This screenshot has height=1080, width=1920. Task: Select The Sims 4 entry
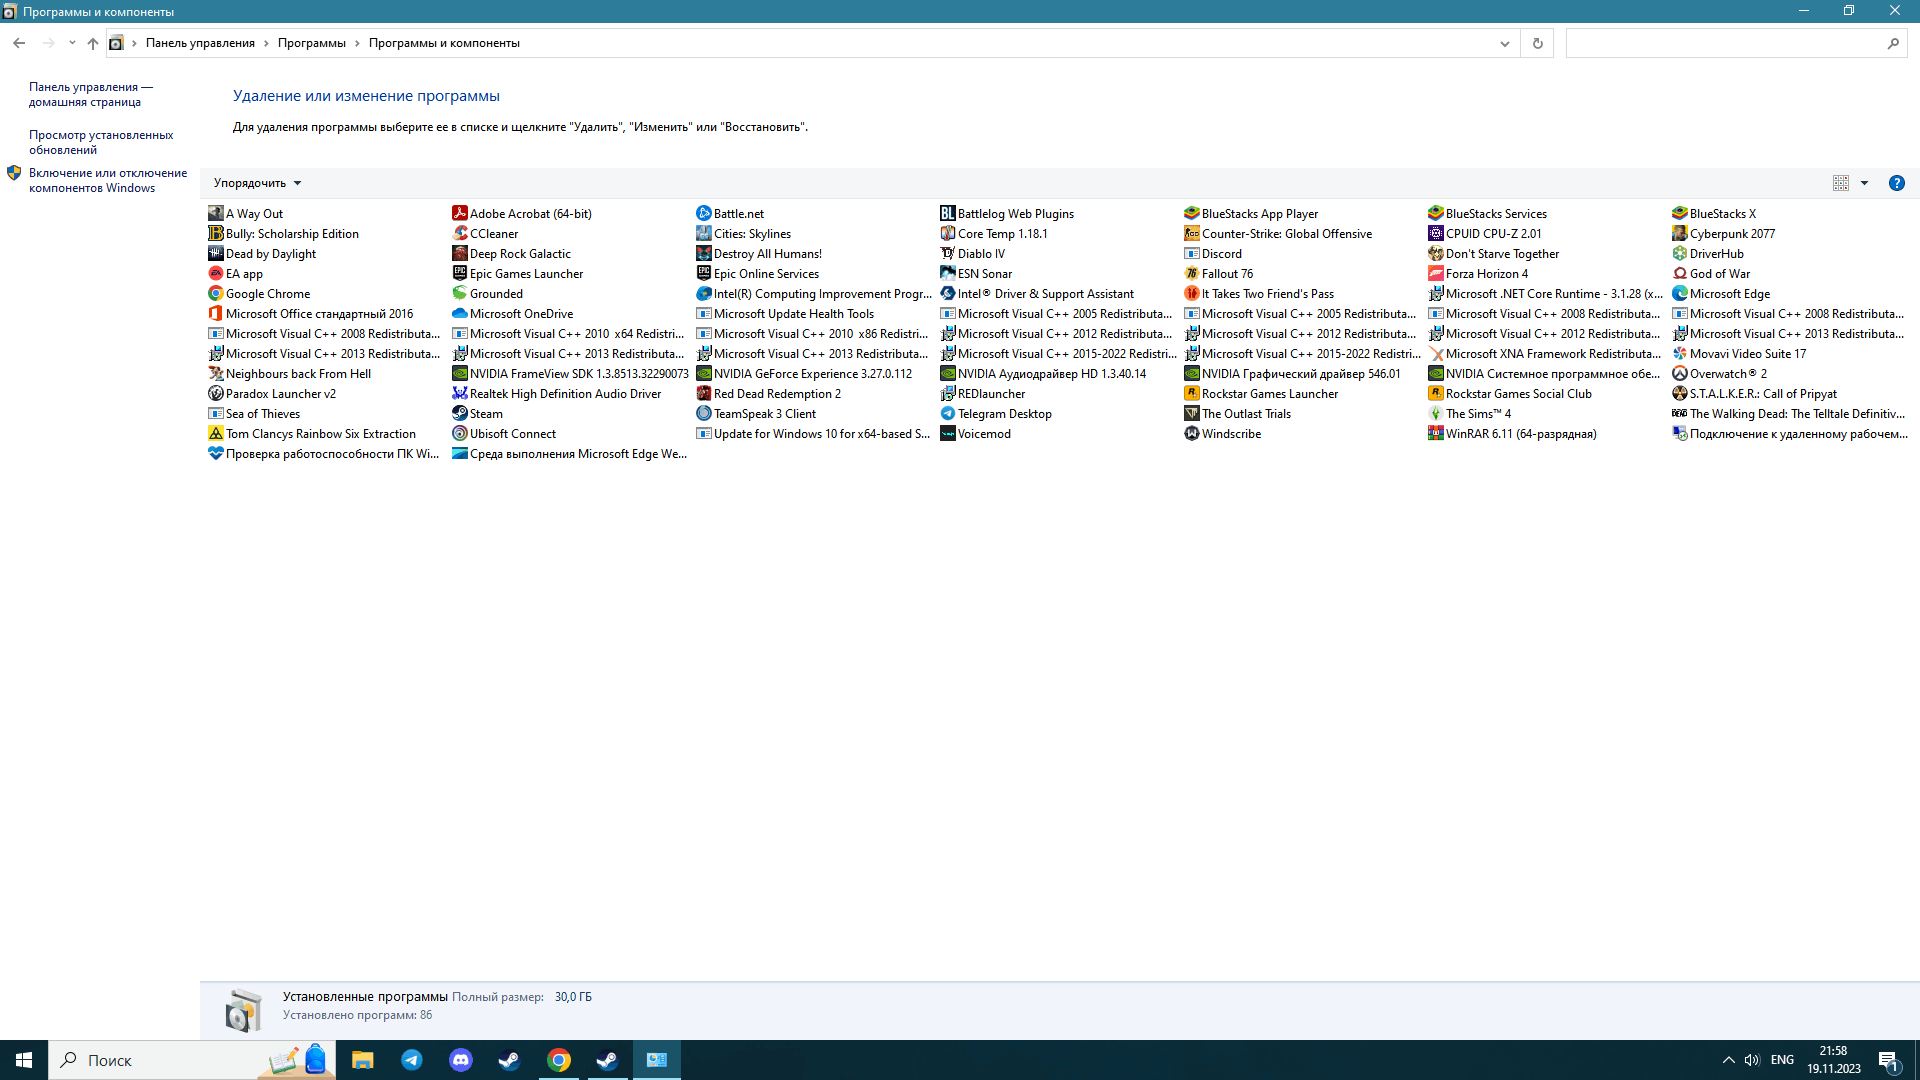pyautogui.click(x=1470, y=413)
